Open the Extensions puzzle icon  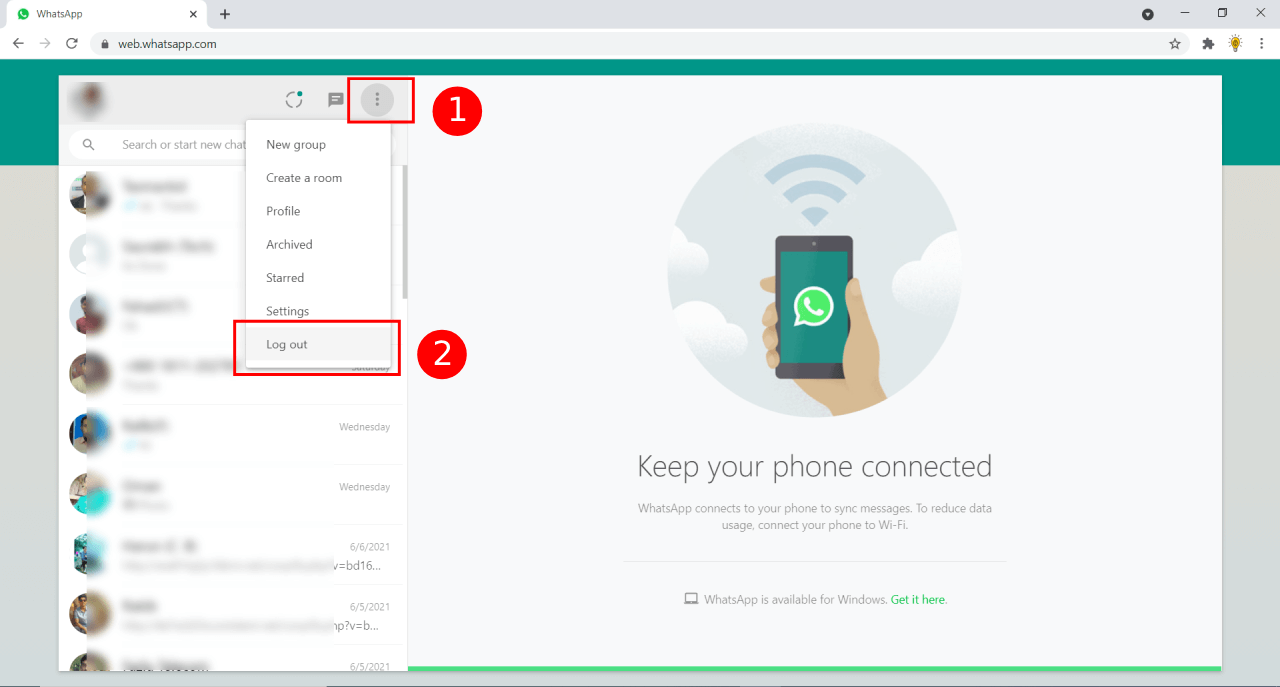[x=1208, y=44]
